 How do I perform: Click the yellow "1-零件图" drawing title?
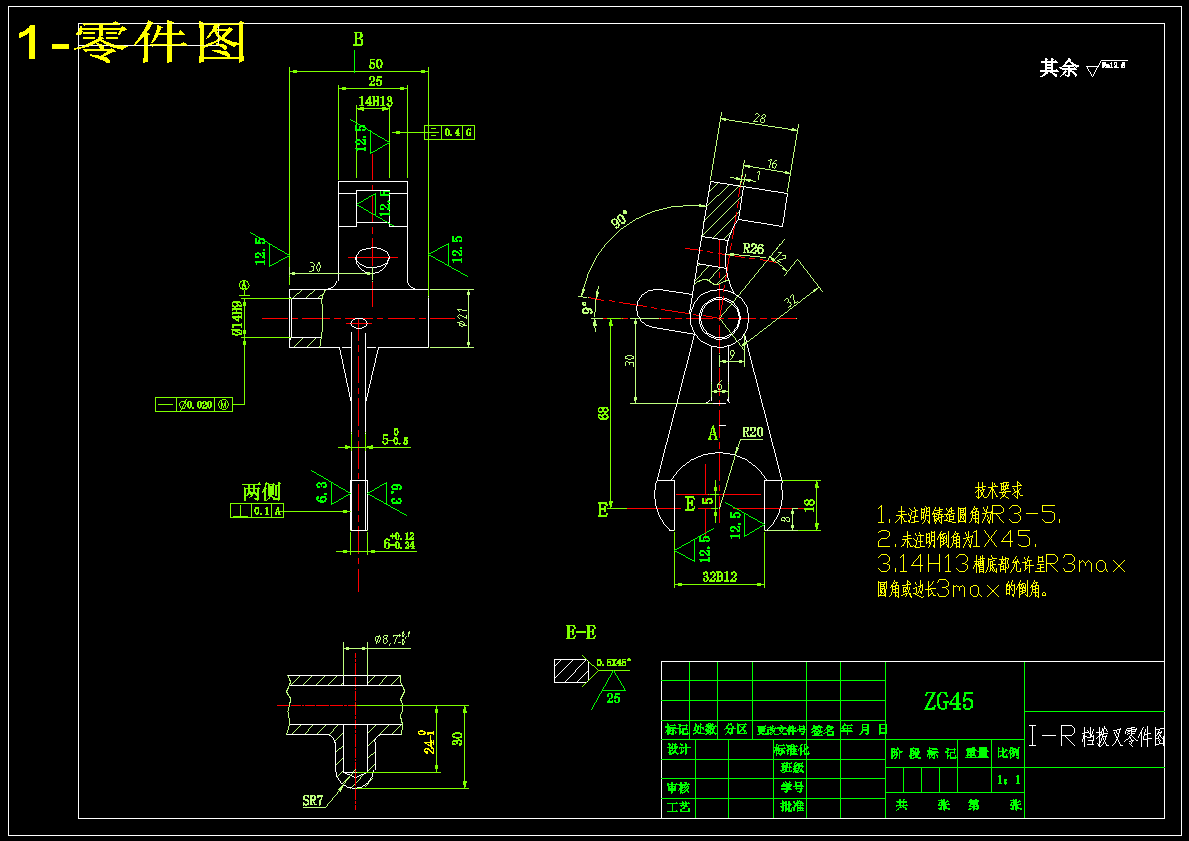(131, 42)
